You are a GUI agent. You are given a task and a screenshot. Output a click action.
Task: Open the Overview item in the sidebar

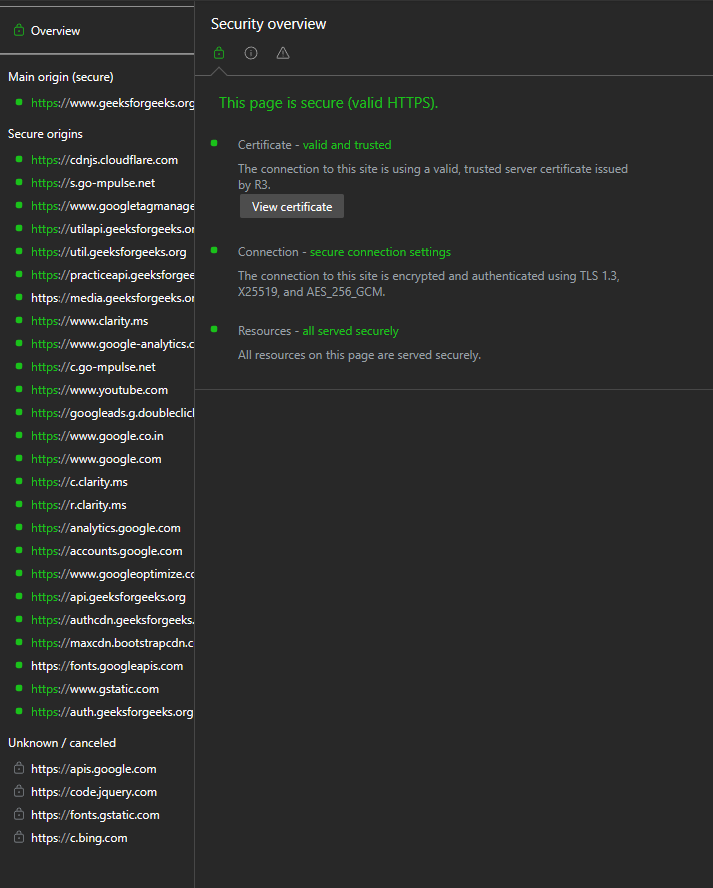[x=55, y=31]
